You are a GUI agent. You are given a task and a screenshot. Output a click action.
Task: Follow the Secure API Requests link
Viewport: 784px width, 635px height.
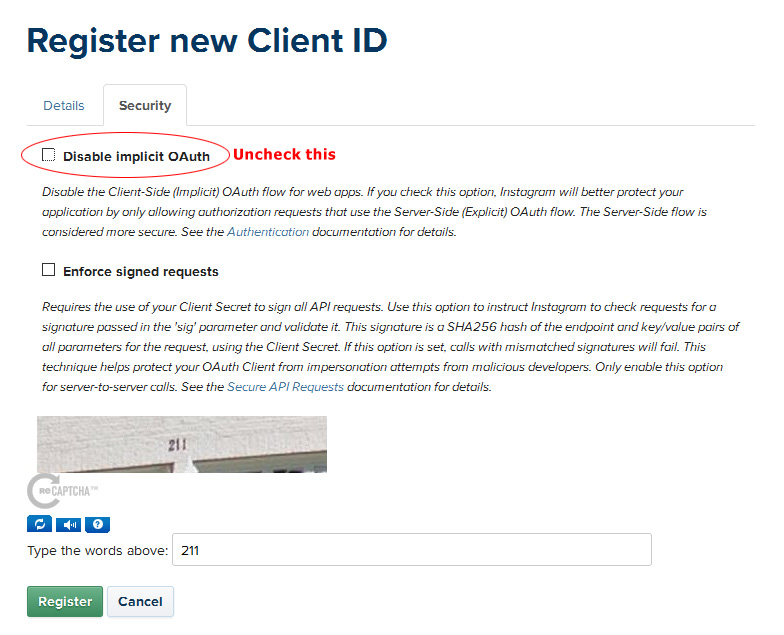tap(286, 387)
